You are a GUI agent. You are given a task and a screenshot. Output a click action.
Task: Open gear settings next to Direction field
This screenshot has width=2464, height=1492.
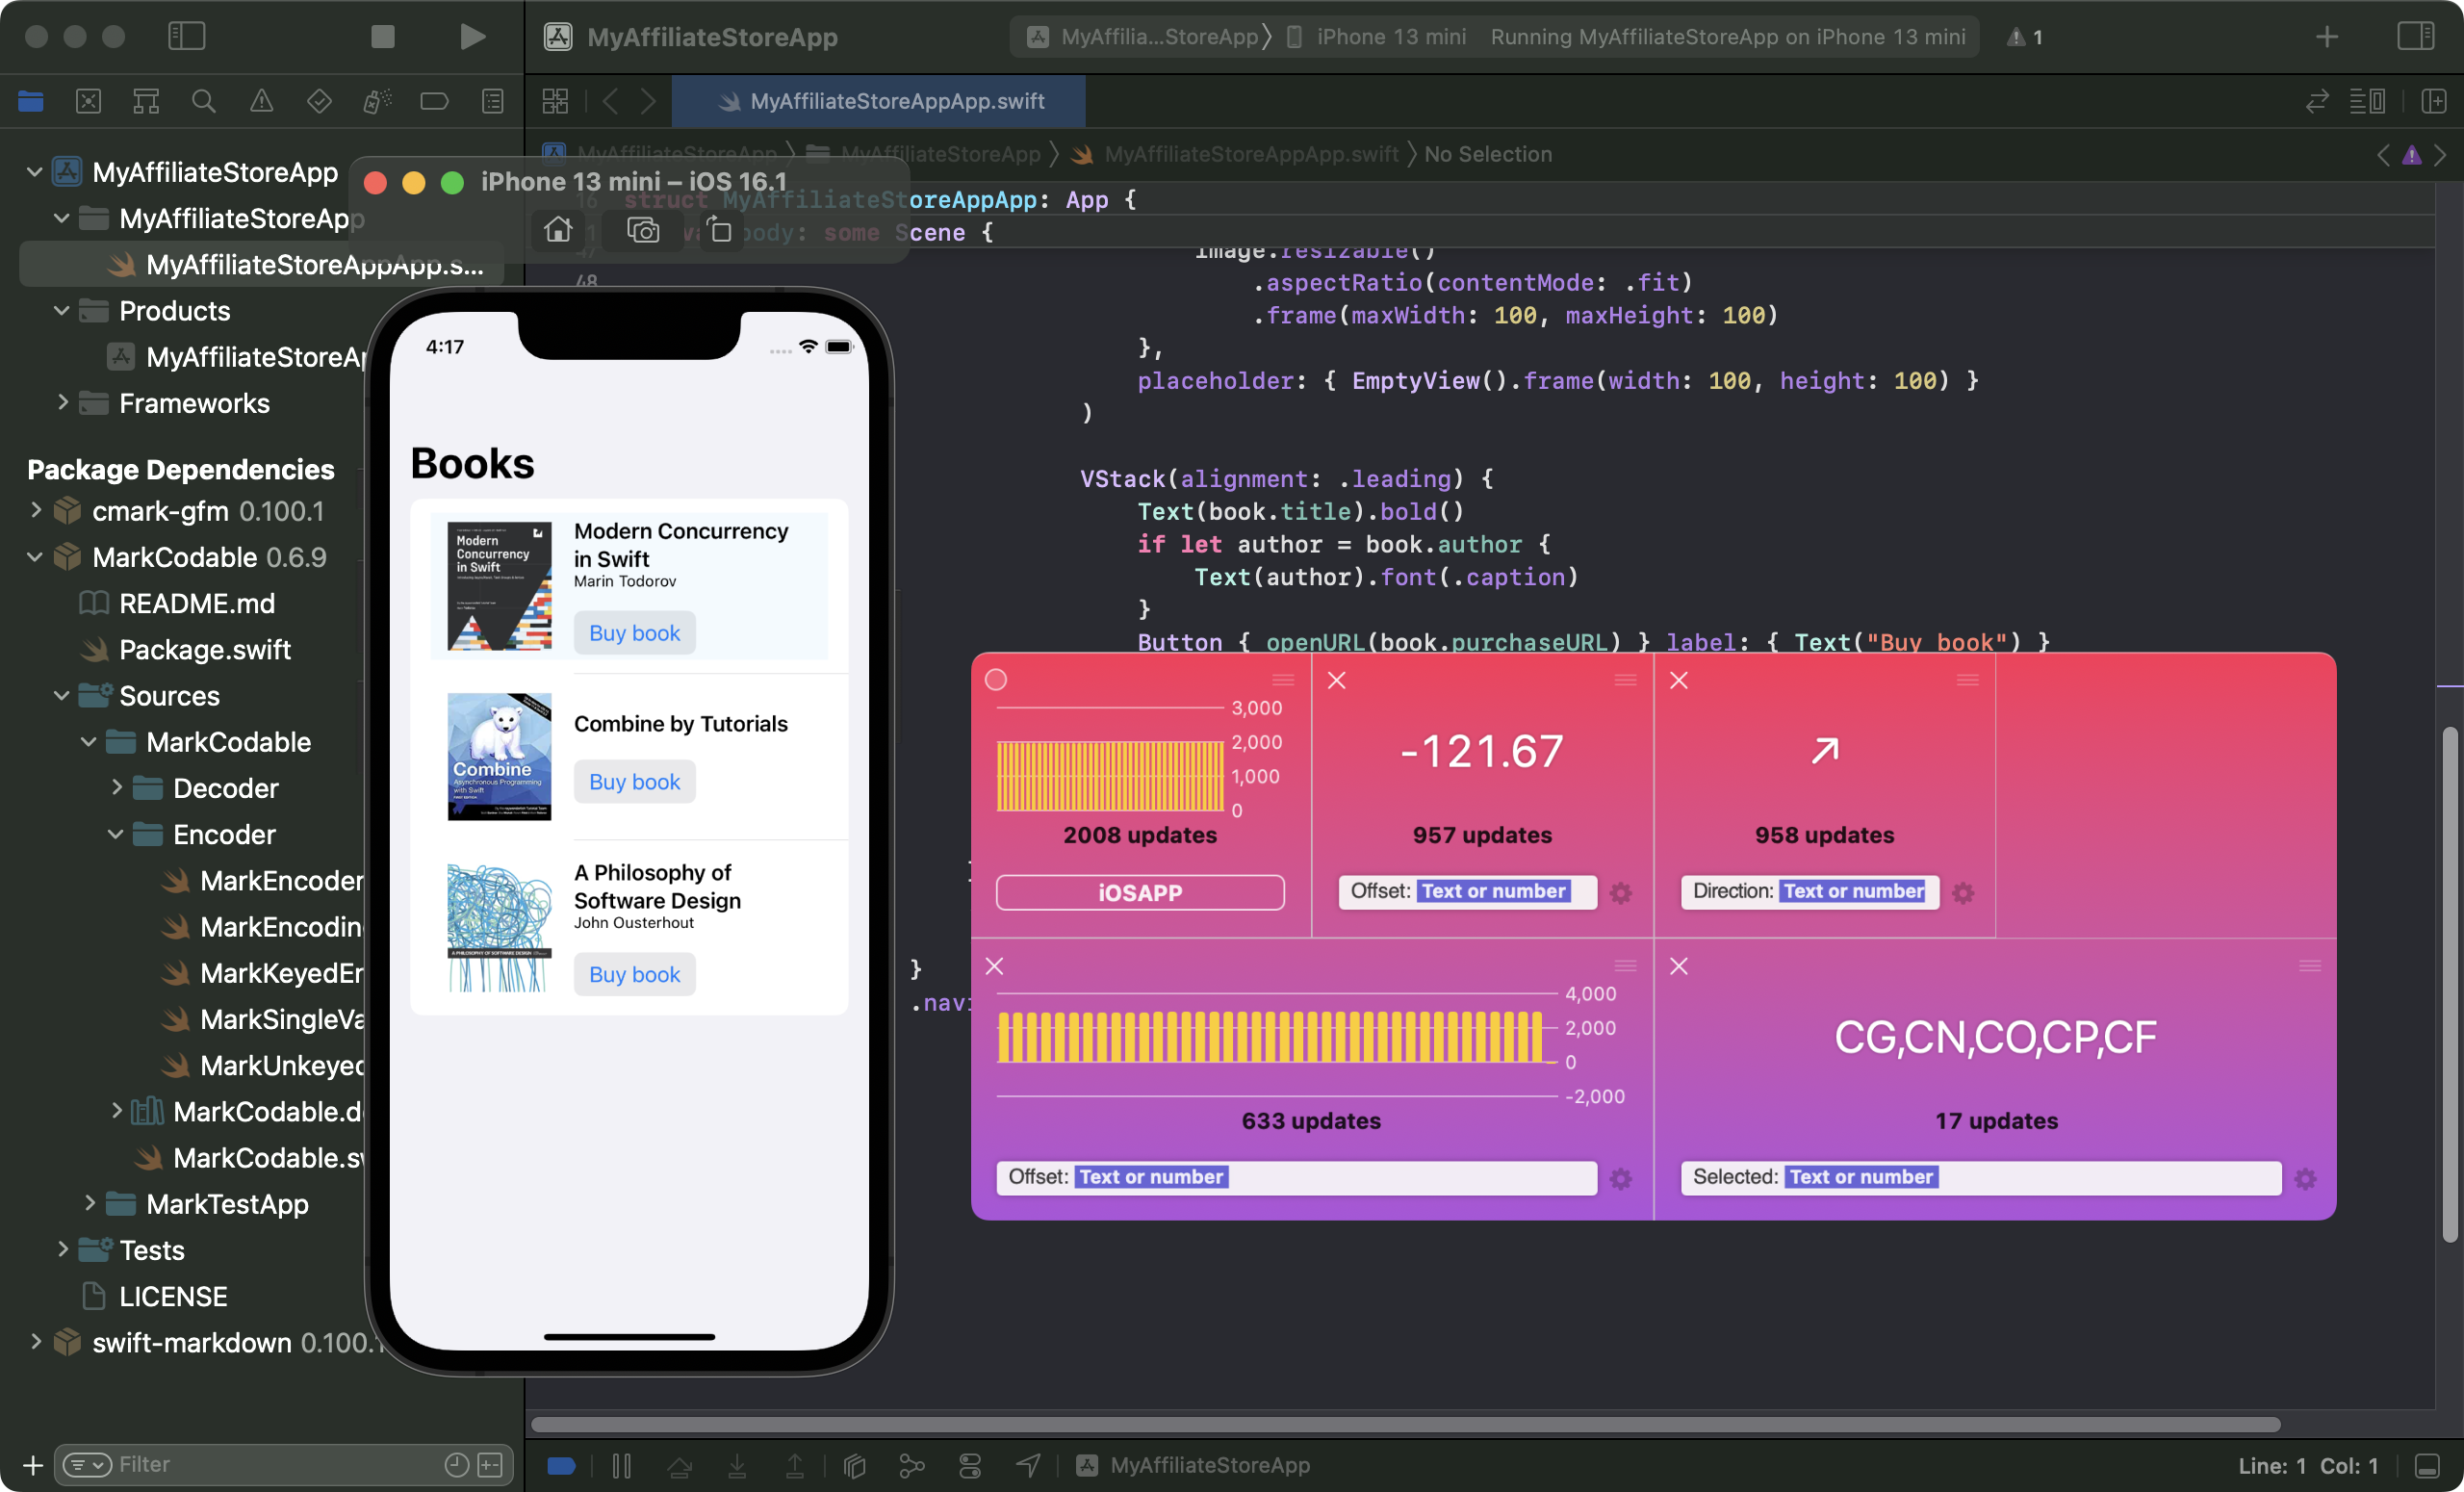[x=1963, y=893]
